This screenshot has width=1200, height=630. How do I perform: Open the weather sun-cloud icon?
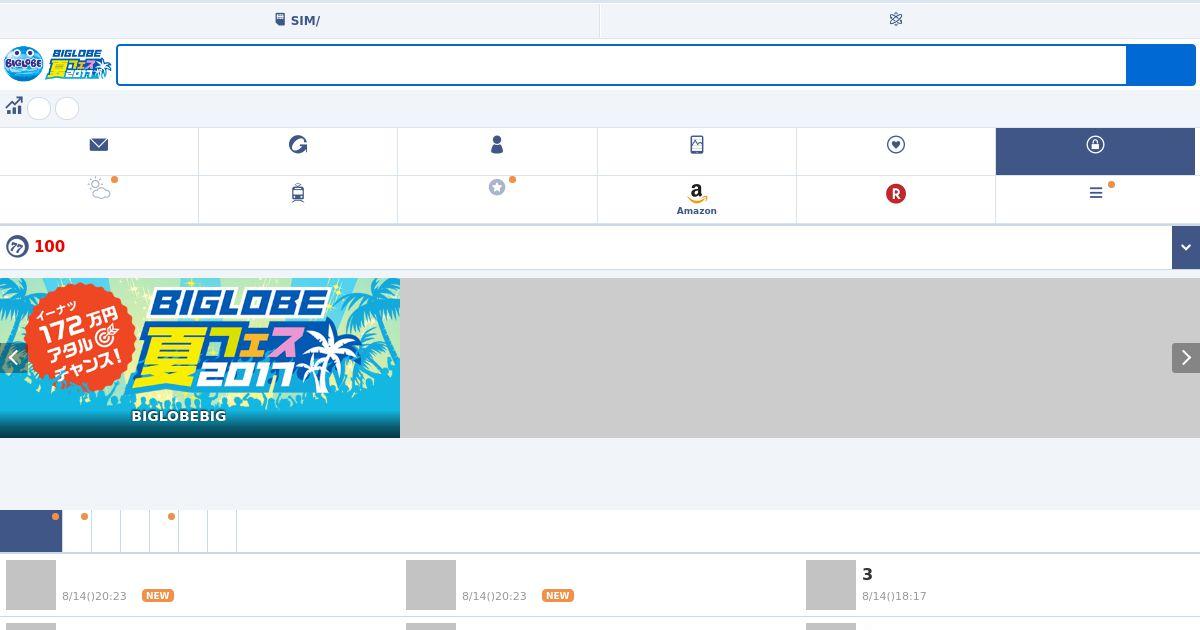point(99,188)
